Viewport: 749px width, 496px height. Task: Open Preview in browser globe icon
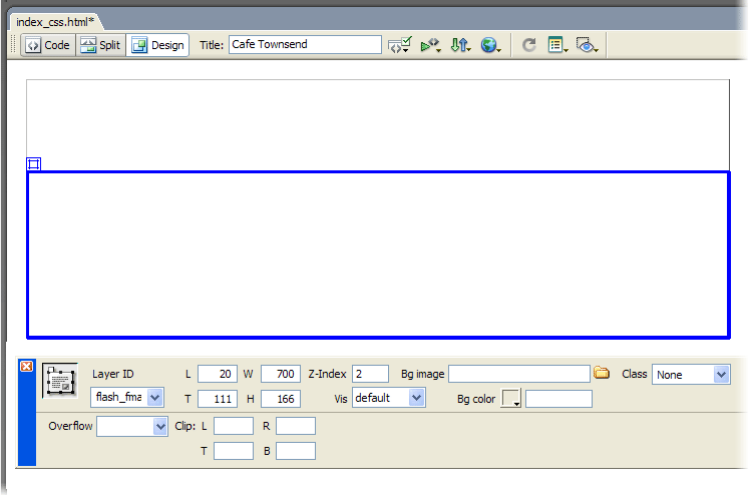[x=490, y=45]
